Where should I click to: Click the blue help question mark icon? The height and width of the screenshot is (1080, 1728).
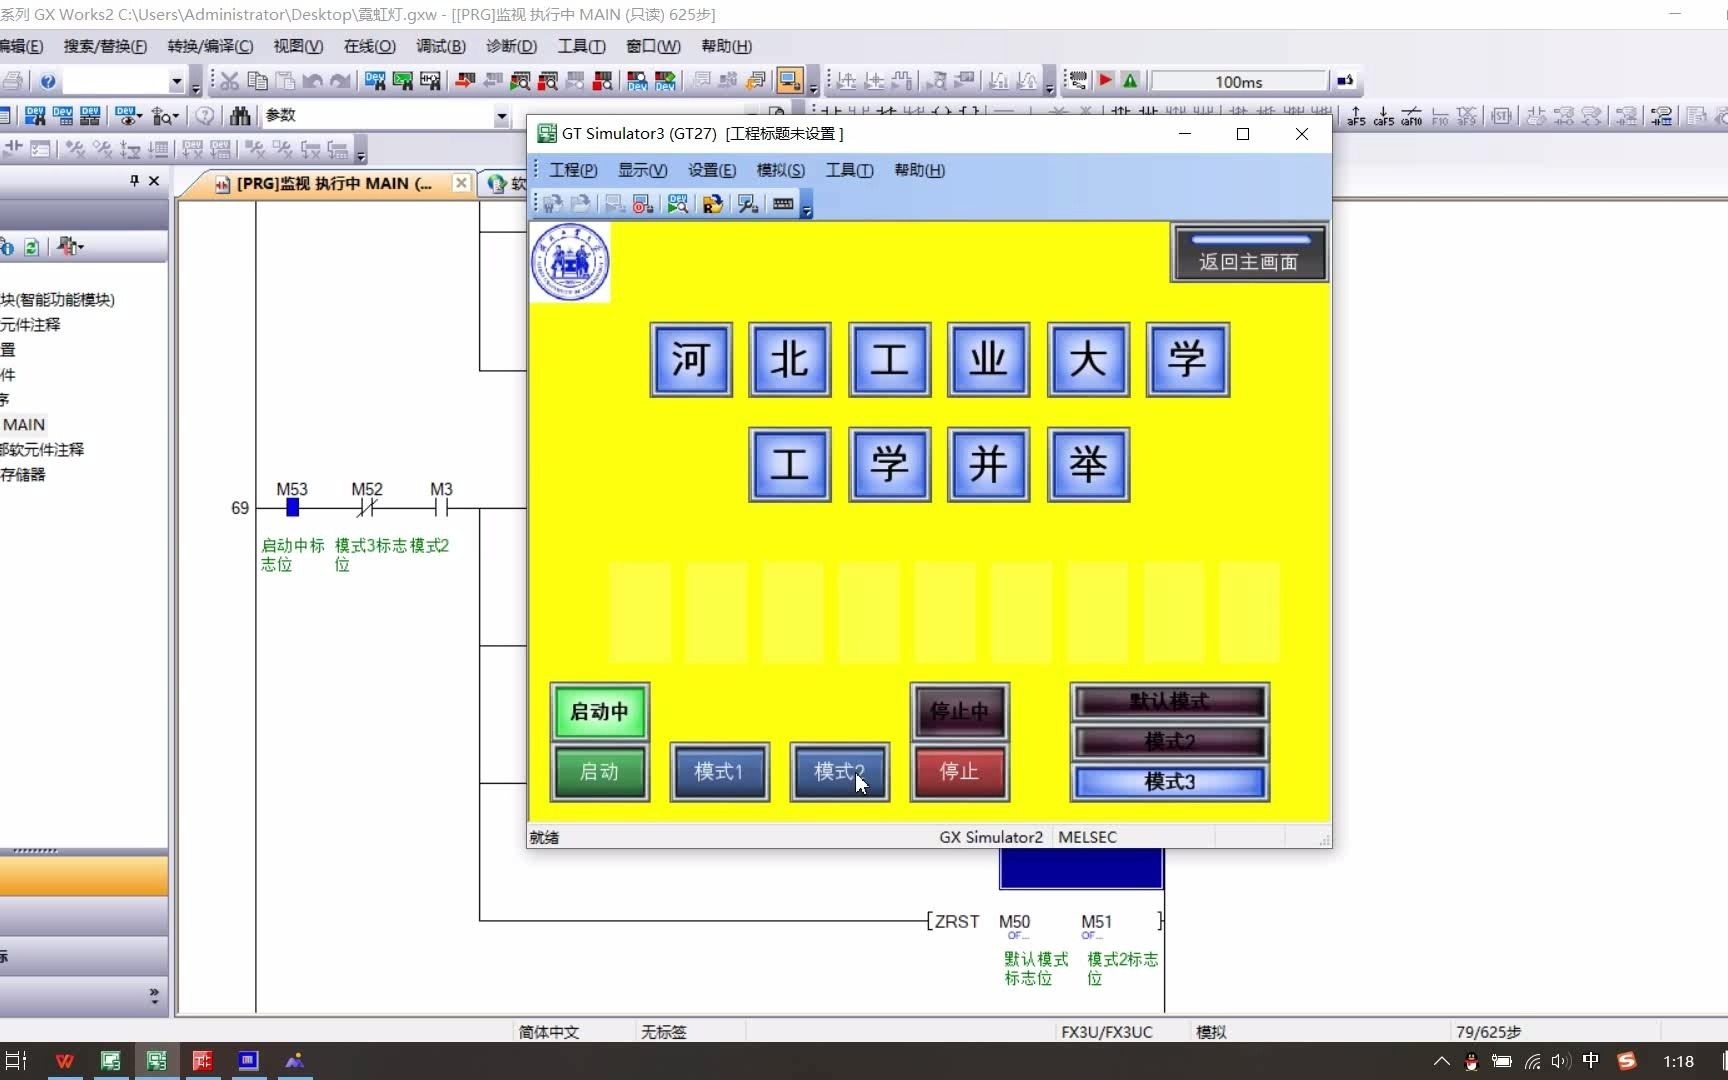coord(47,81)
